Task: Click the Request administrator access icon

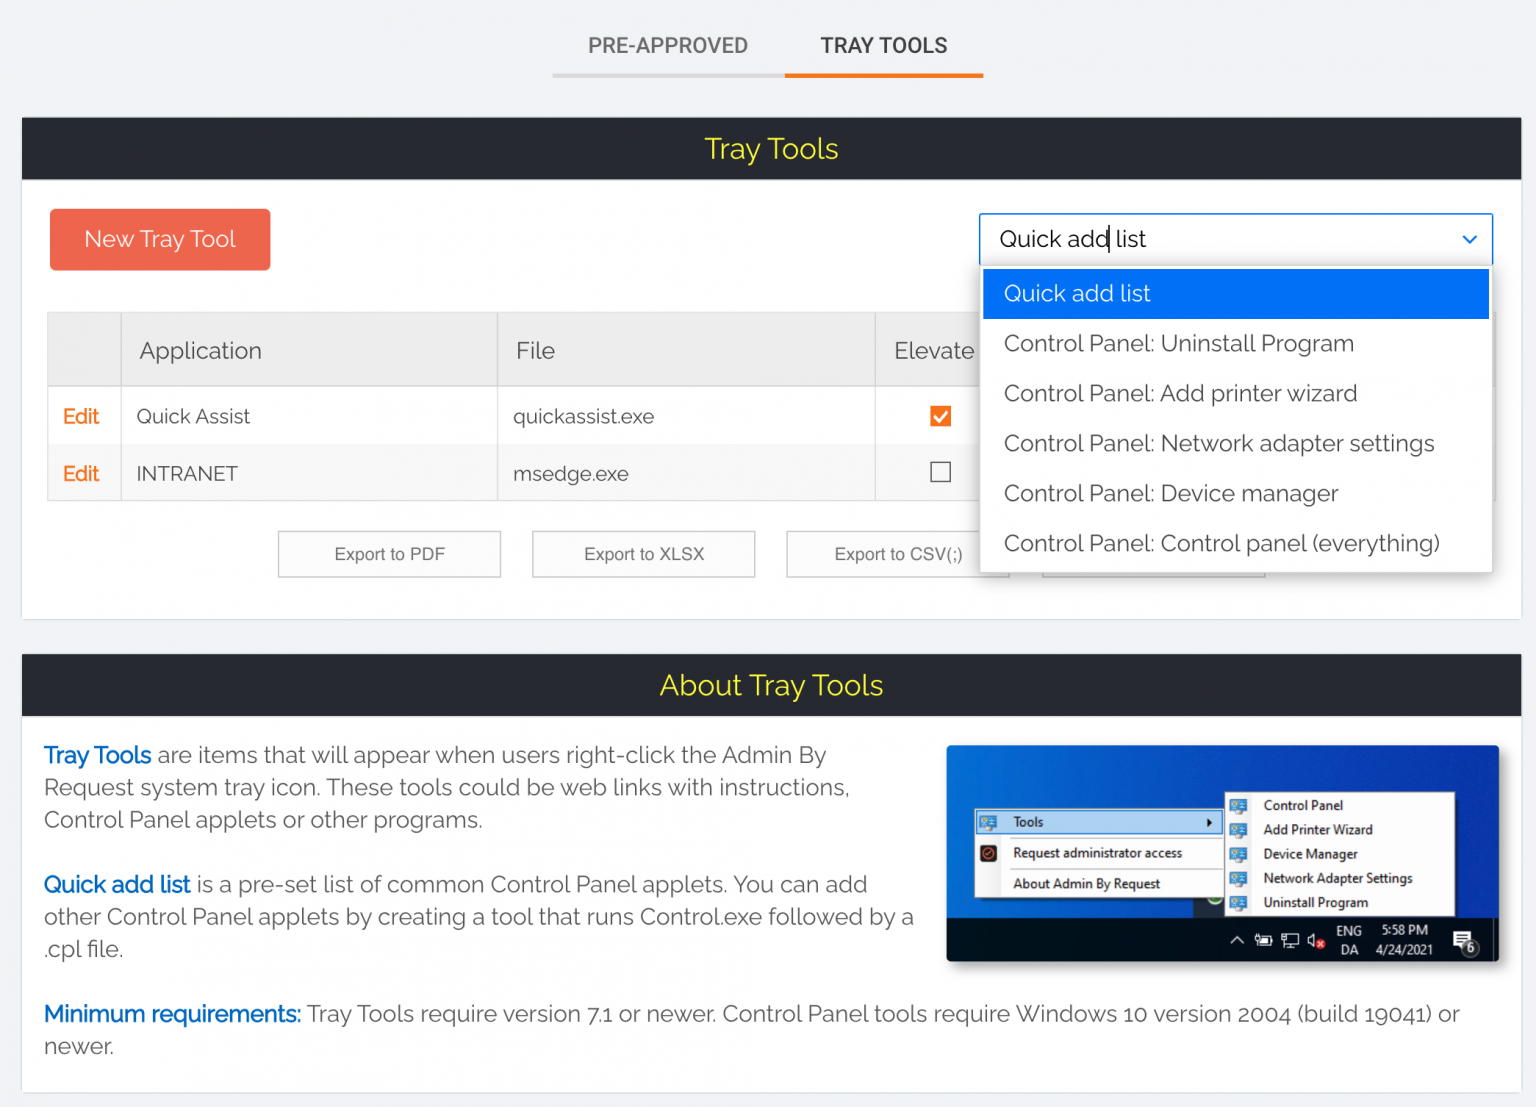Action: click(988, 853)
